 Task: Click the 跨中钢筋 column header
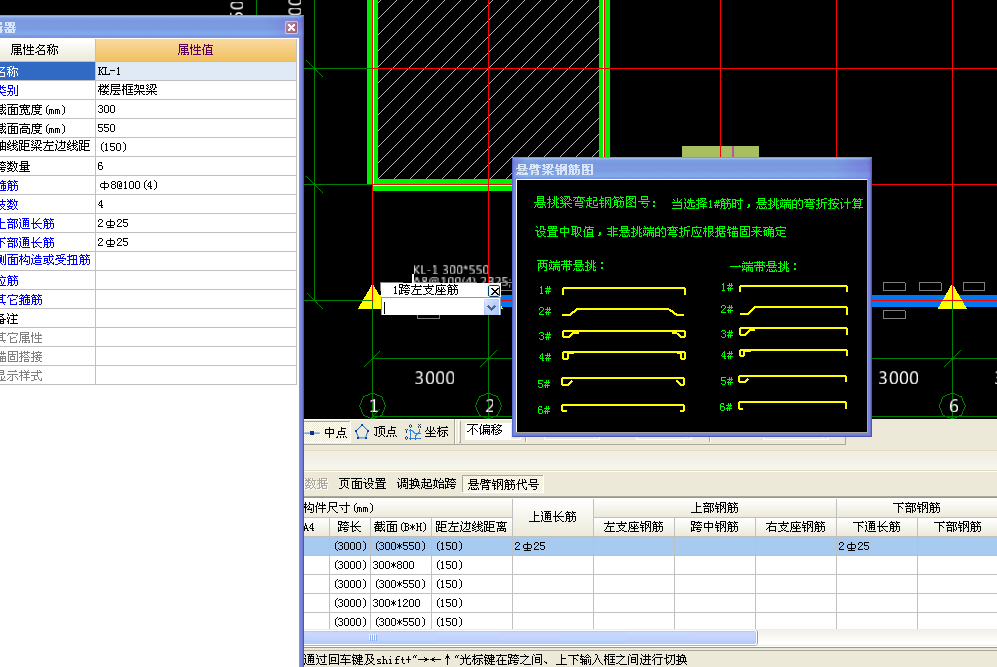[x=715, y=527]
